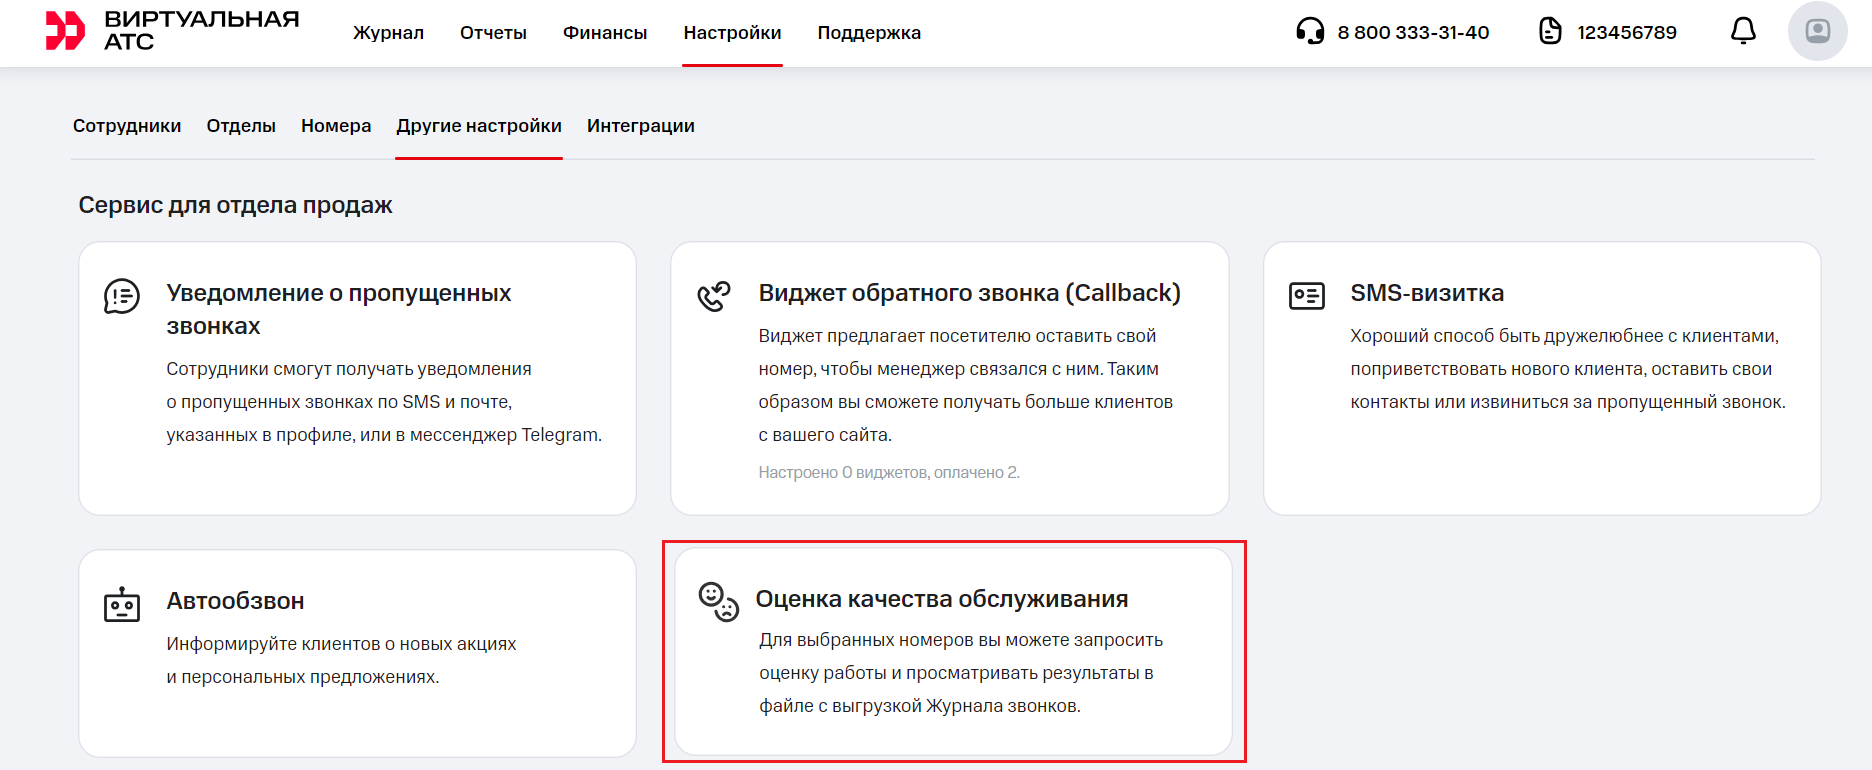Open the notifications bell

coord(1743,32)
